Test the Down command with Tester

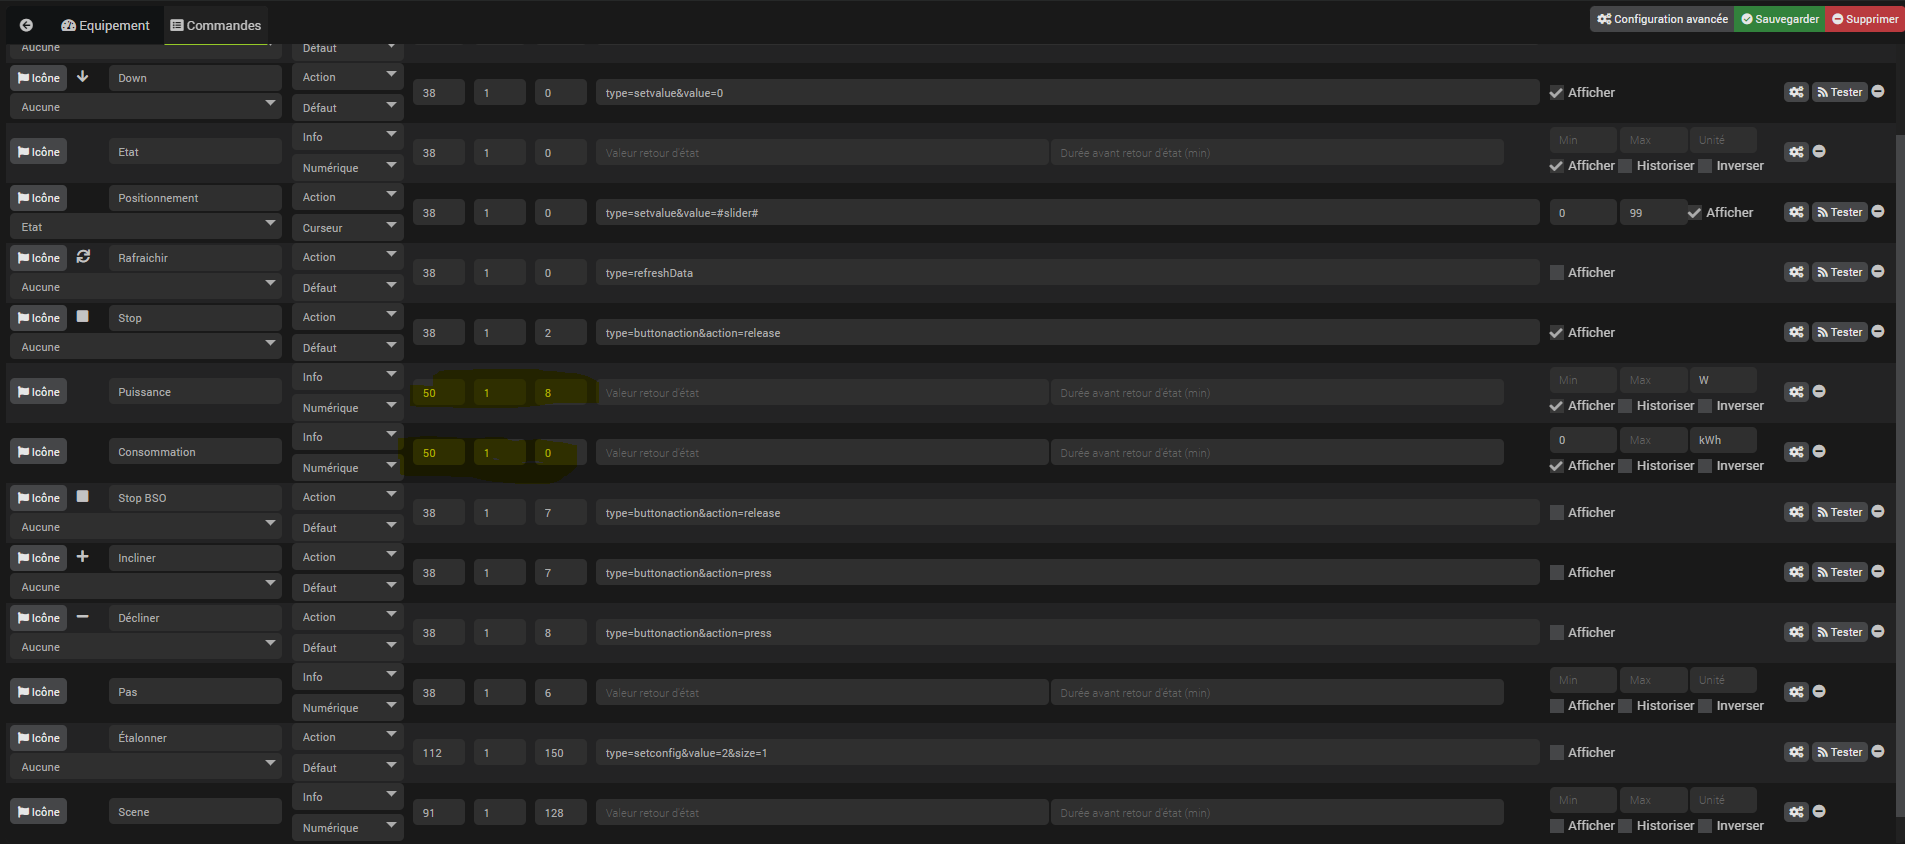(x=1840, y=92)
